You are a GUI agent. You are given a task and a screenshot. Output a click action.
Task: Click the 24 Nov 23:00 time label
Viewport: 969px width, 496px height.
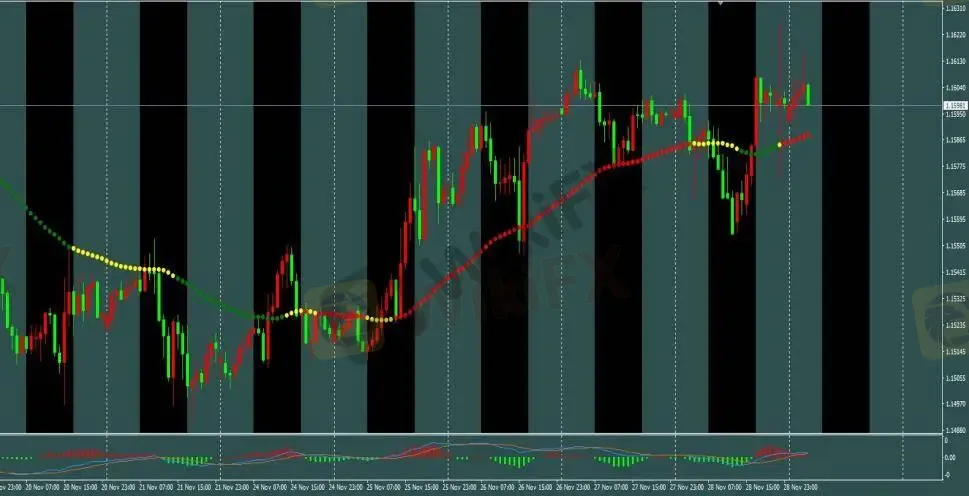(346, 487)
